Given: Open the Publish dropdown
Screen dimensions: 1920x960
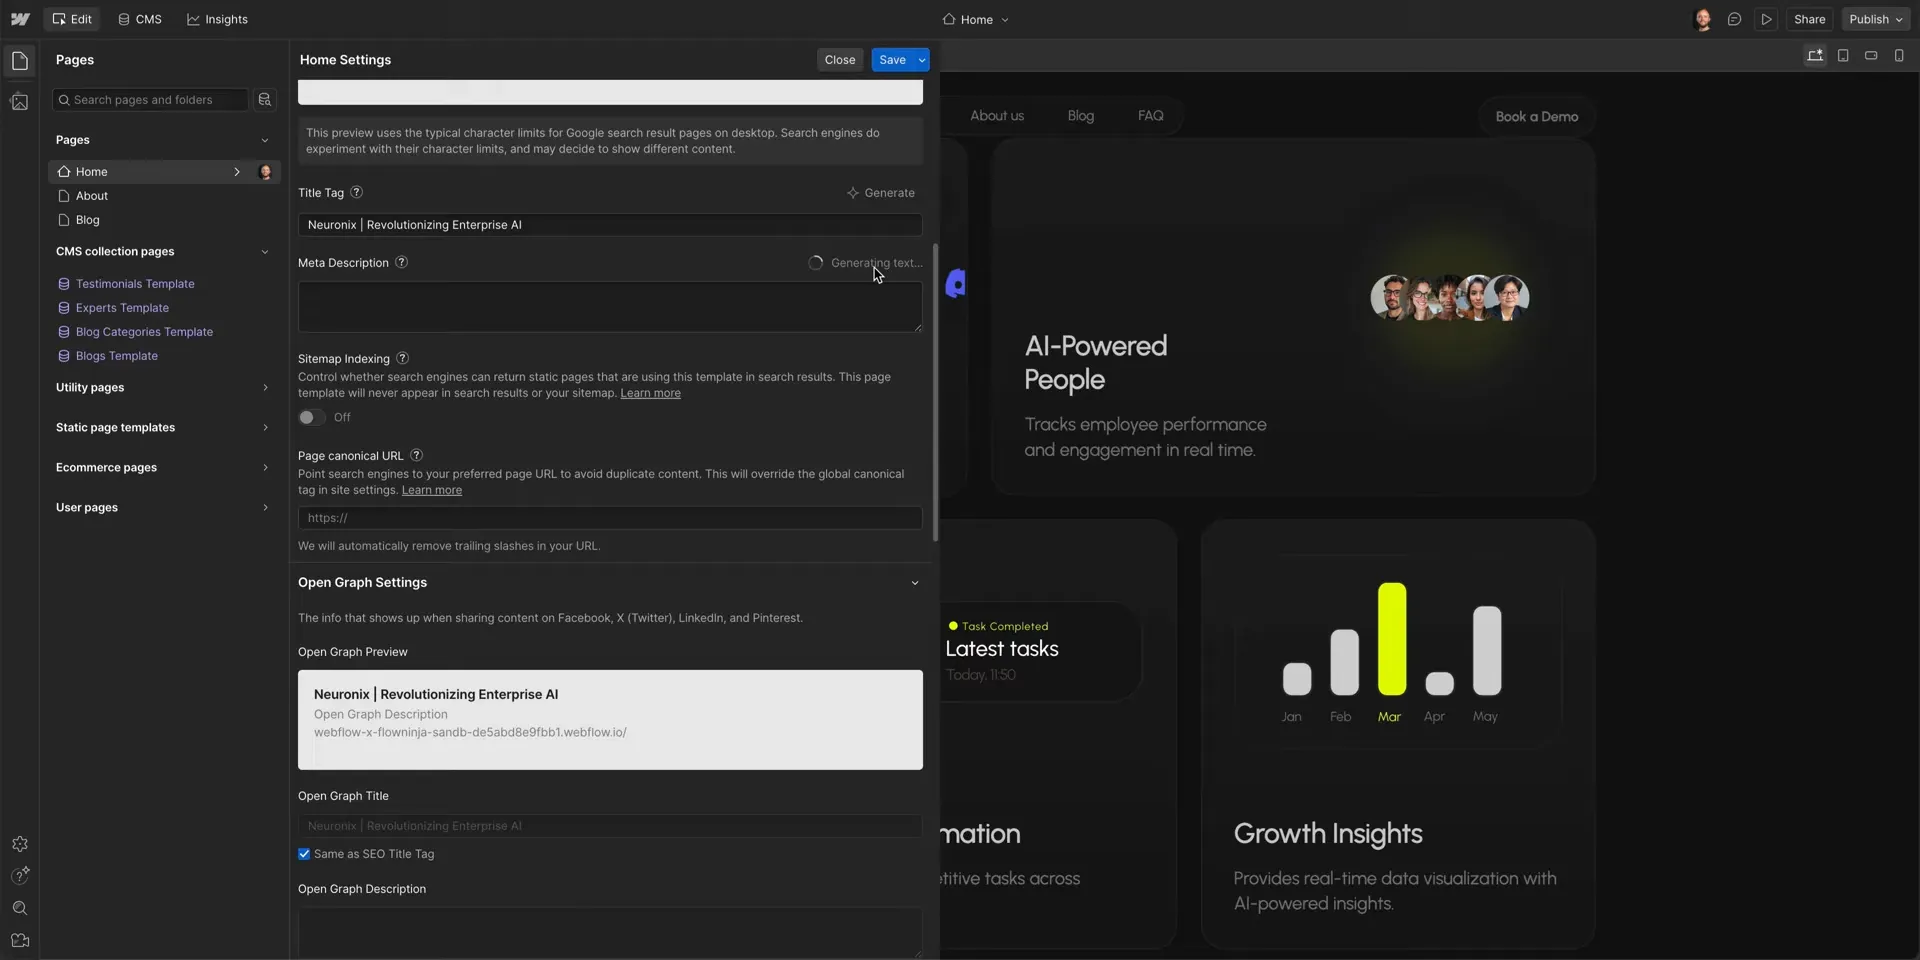Looking at the screenshot, I should click(1876, 19).
